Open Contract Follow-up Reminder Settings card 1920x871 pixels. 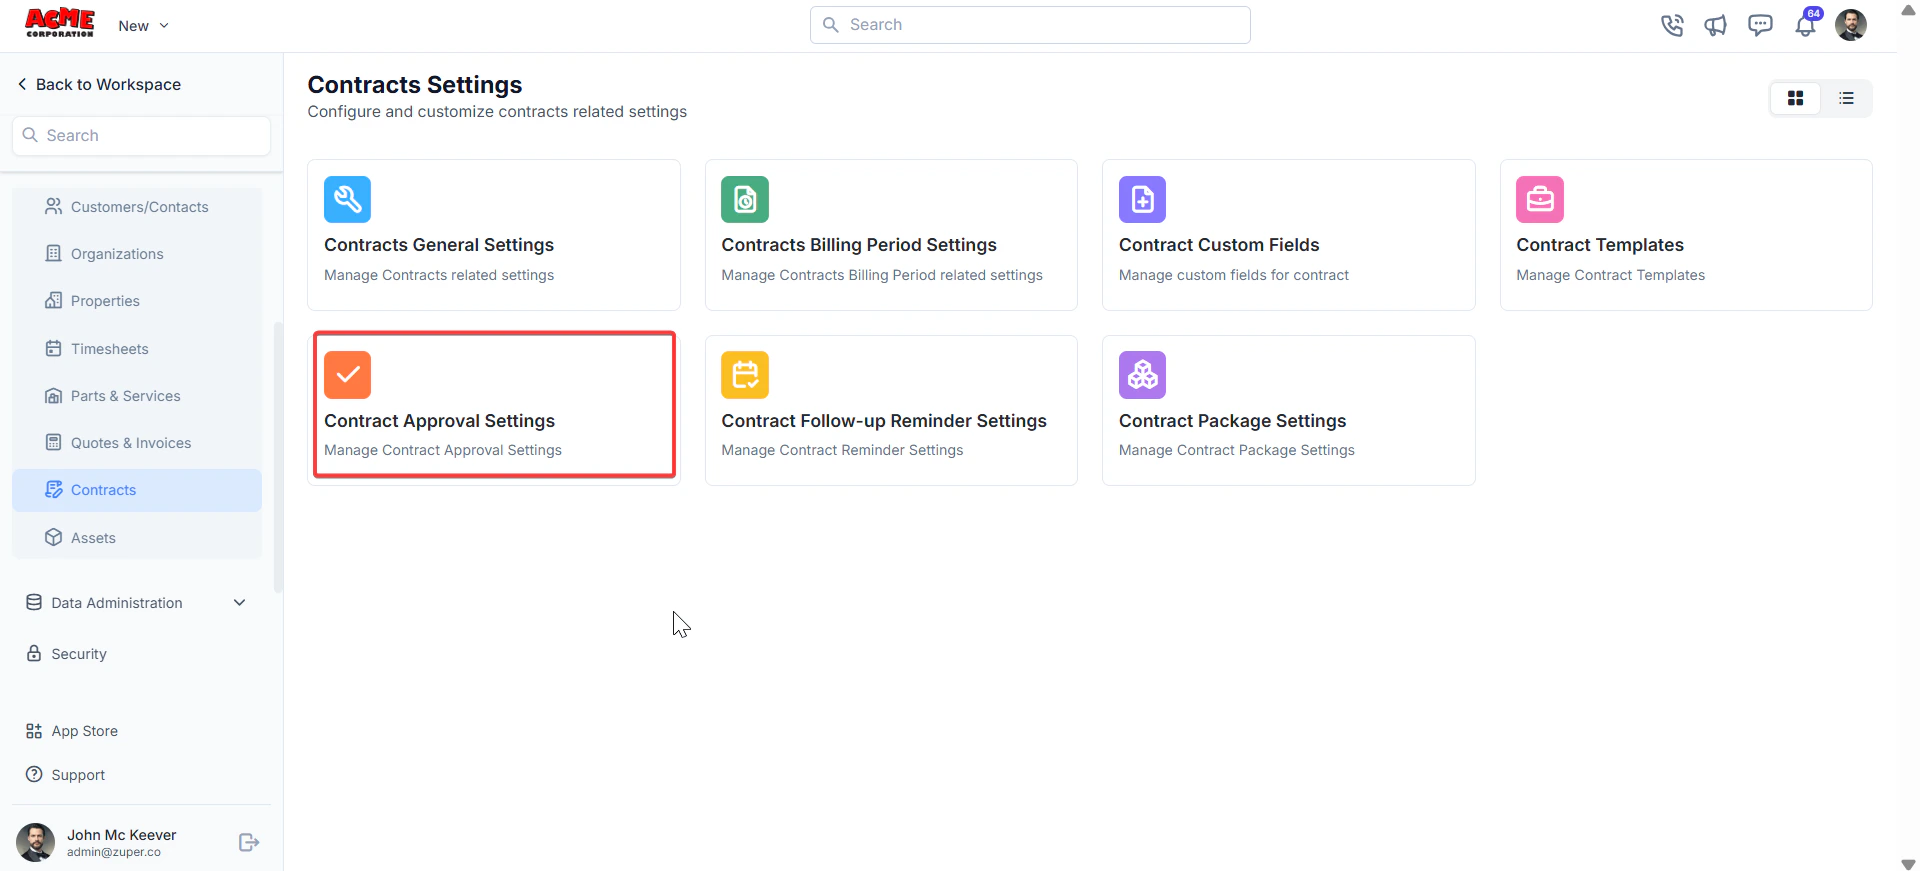tap(891, 410)
